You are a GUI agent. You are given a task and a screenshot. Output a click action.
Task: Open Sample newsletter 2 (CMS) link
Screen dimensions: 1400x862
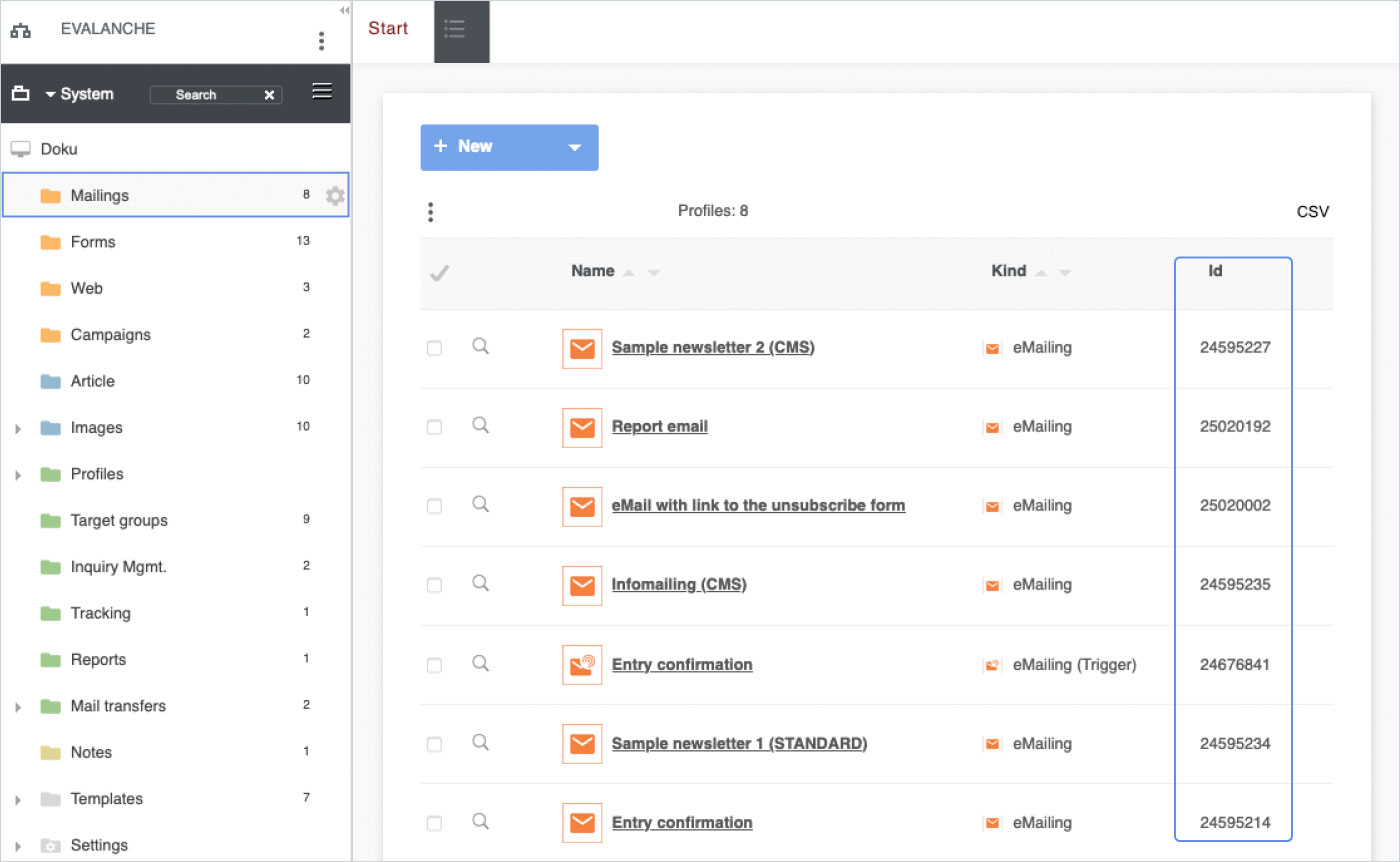(x=713, y=348)
